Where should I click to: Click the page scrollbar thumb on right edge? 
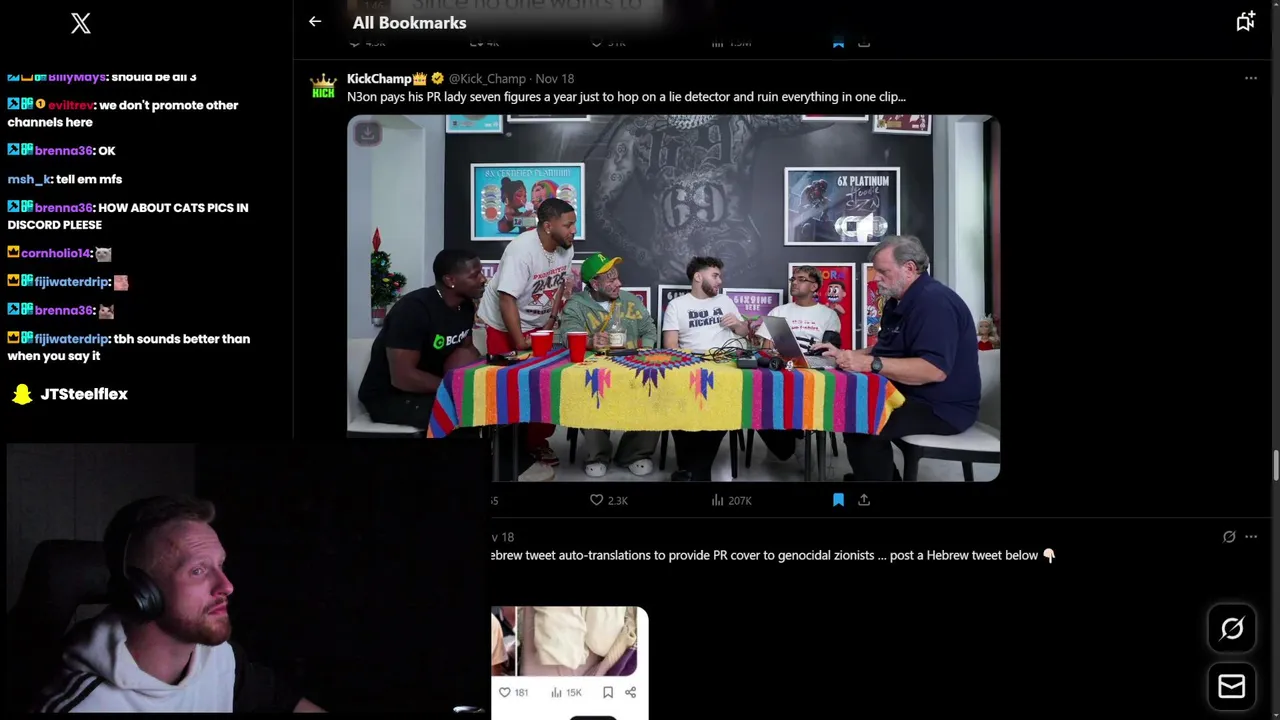click(1275, 466)
